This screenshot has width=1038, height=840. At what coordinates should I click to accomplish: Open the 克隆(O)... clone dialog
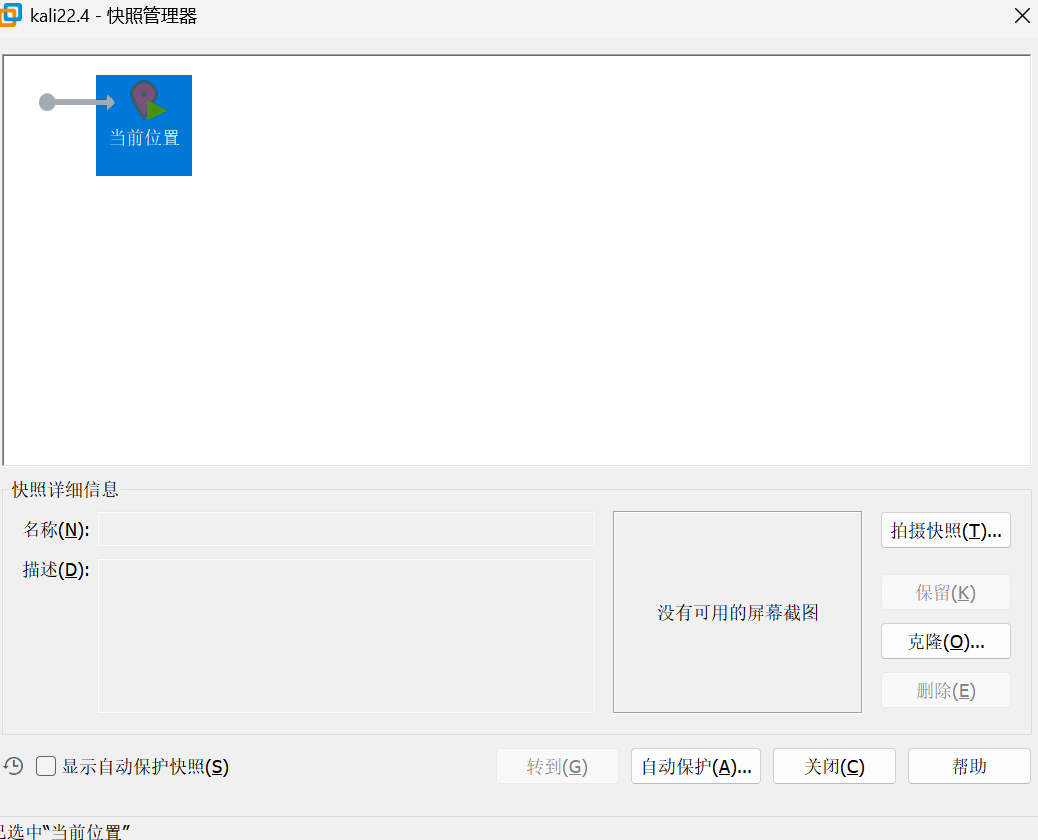[x=945, y=642]
